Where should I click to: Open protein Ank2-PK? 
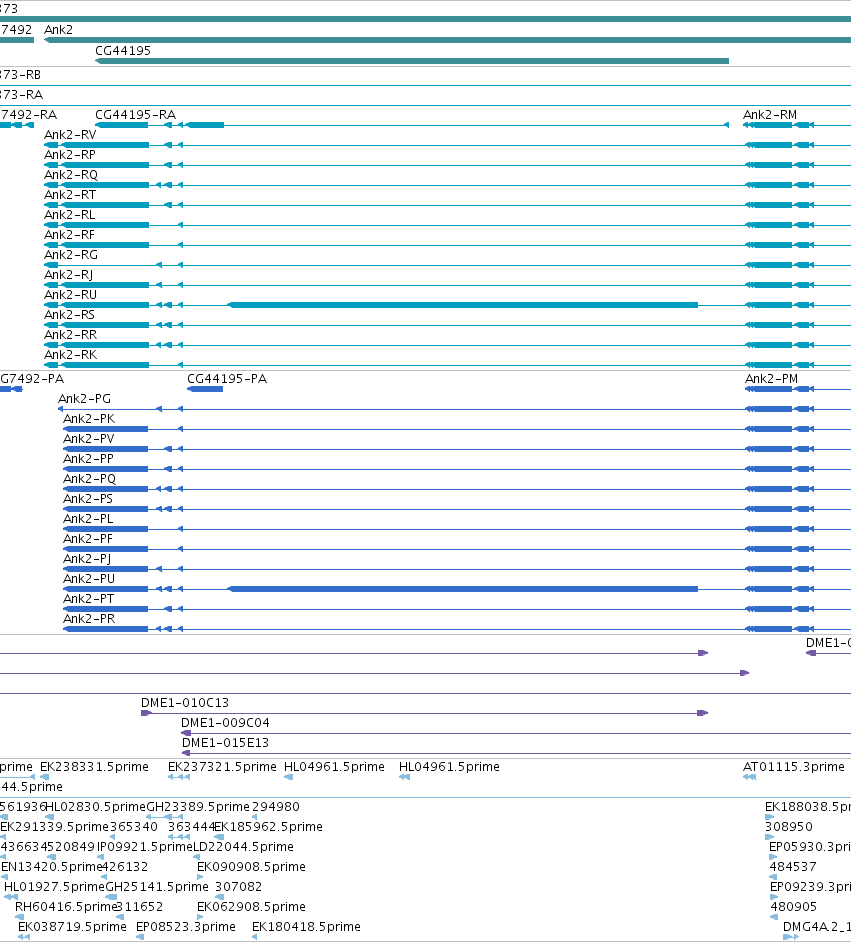[89, 419]
